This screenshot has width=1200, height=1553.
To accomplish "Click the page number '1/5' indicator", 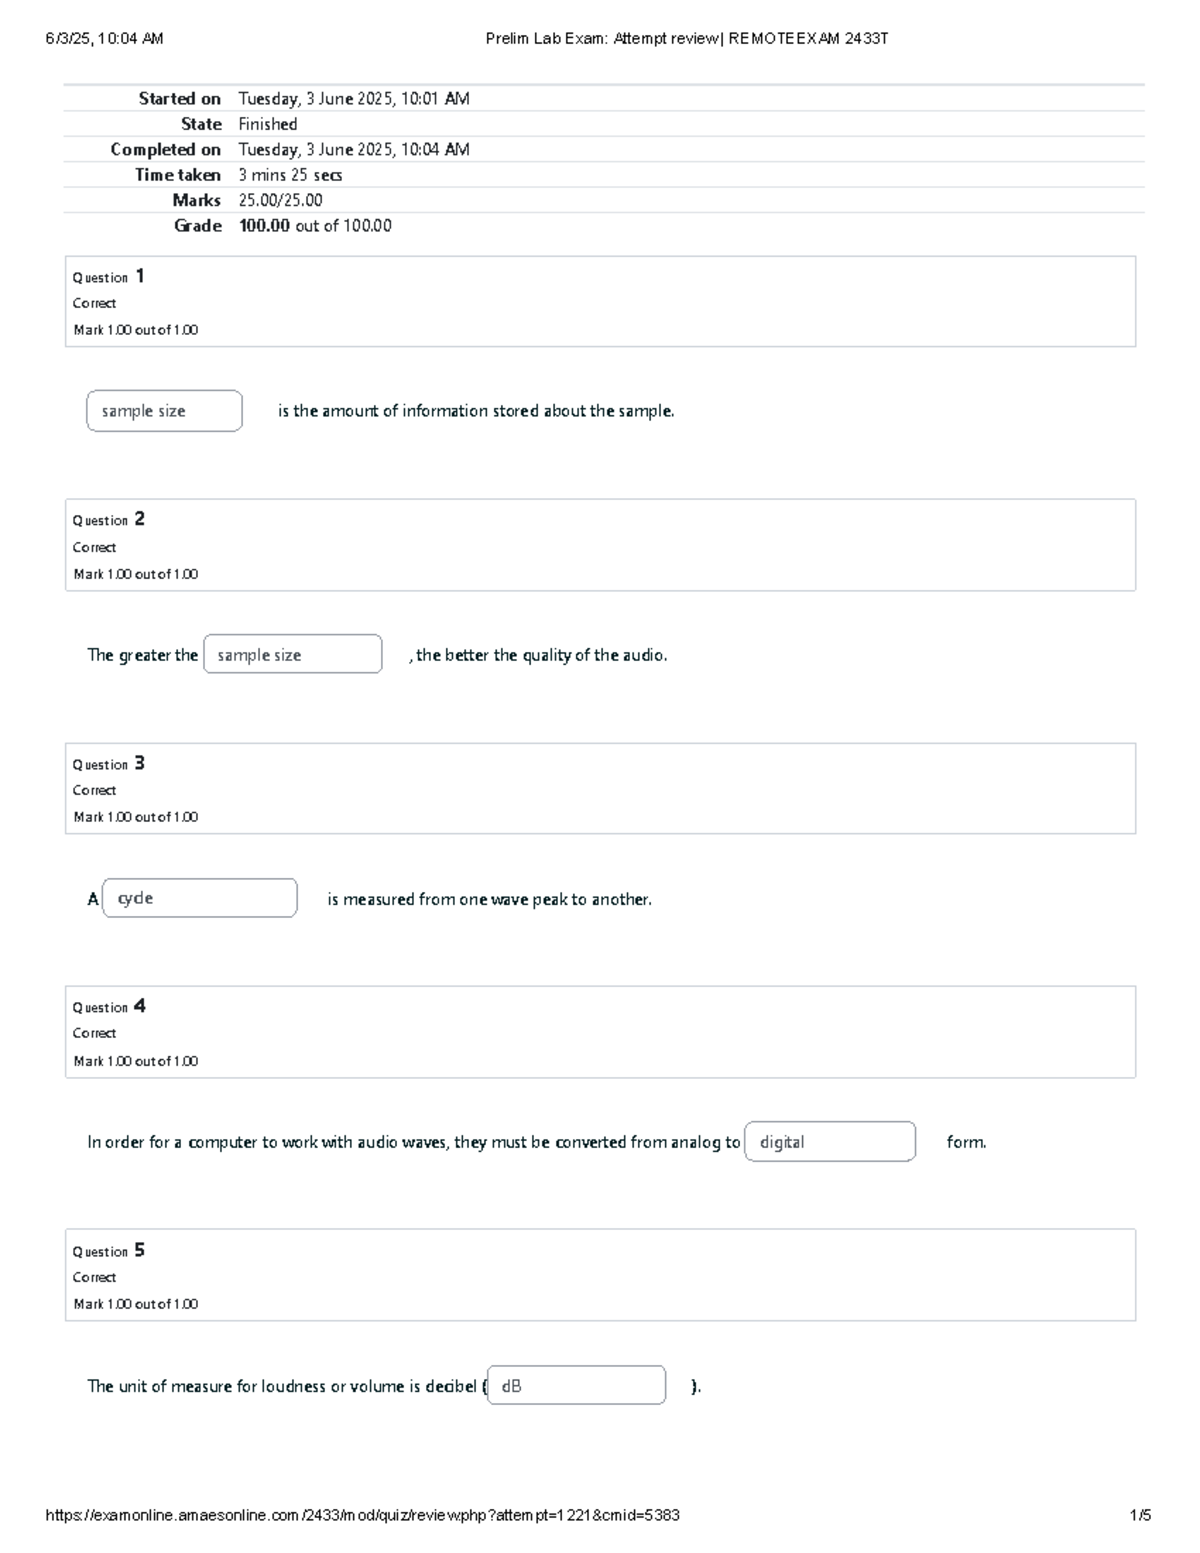I will 1140,1515.
